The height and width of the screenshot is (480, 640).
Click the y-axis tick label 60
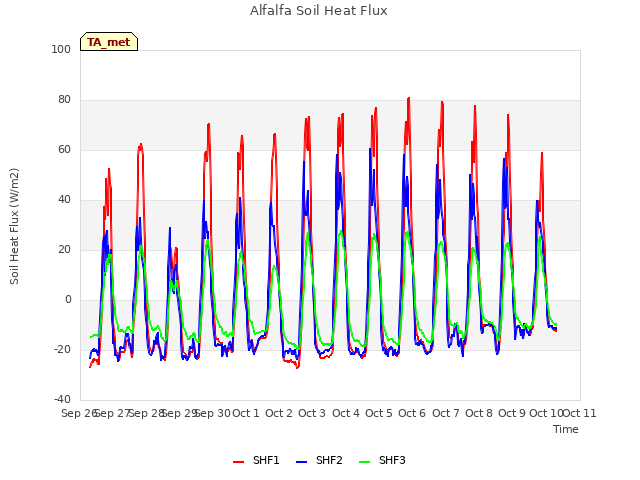pos(64,149)
